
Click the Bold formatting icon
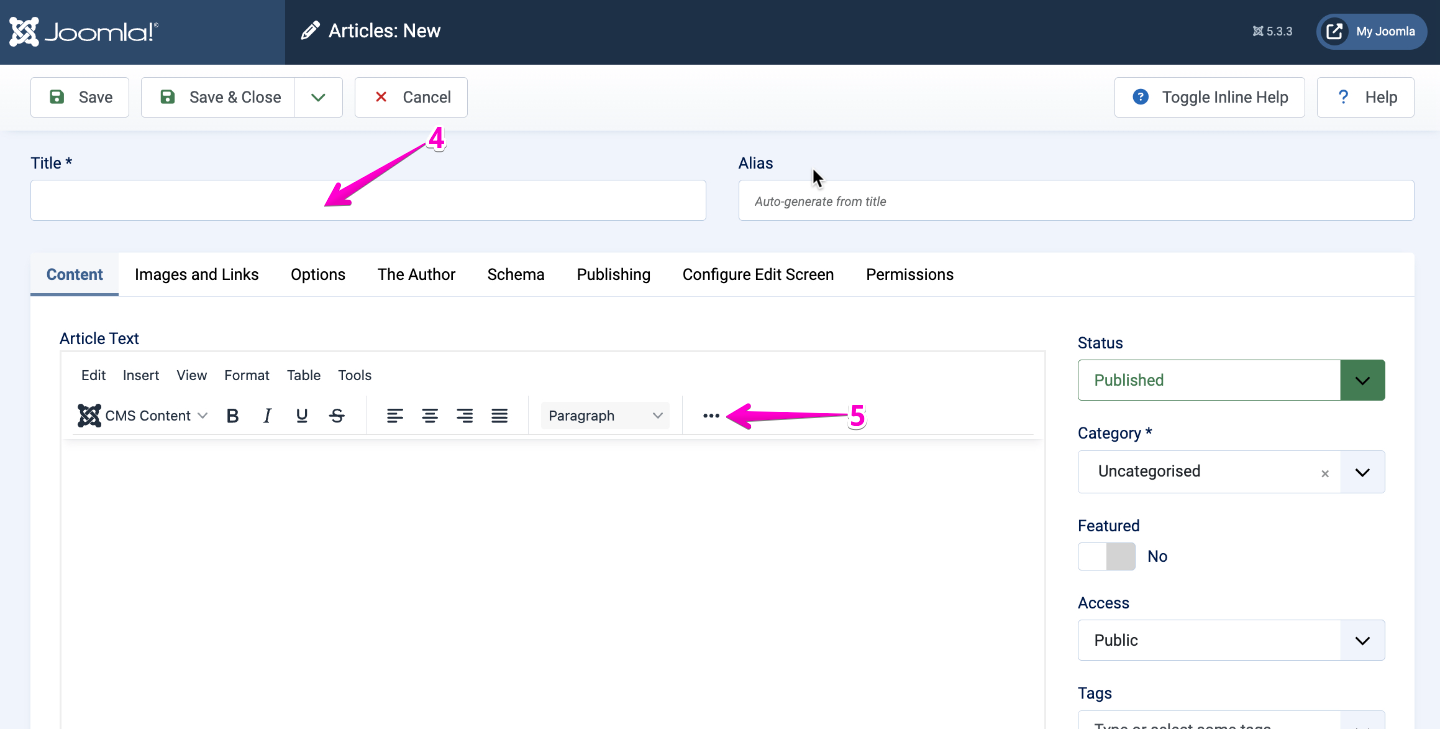click(233, 416)
